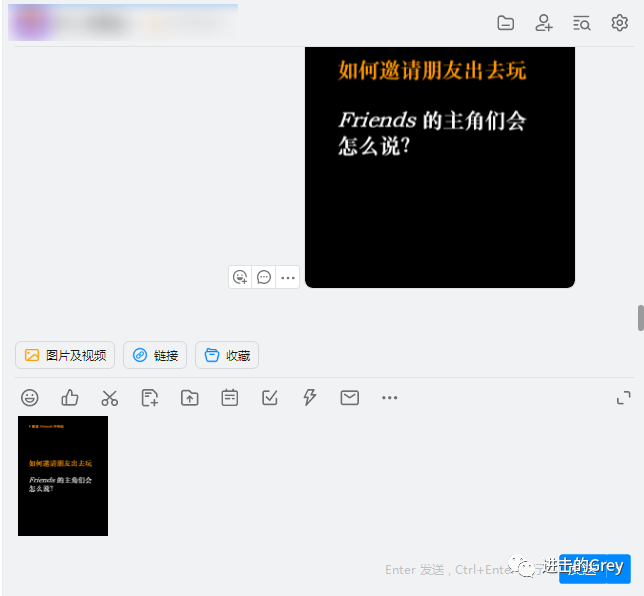The image size is (644, 596).
Task: Add emoji reaction to the image message
Action: tap(240, 277)
